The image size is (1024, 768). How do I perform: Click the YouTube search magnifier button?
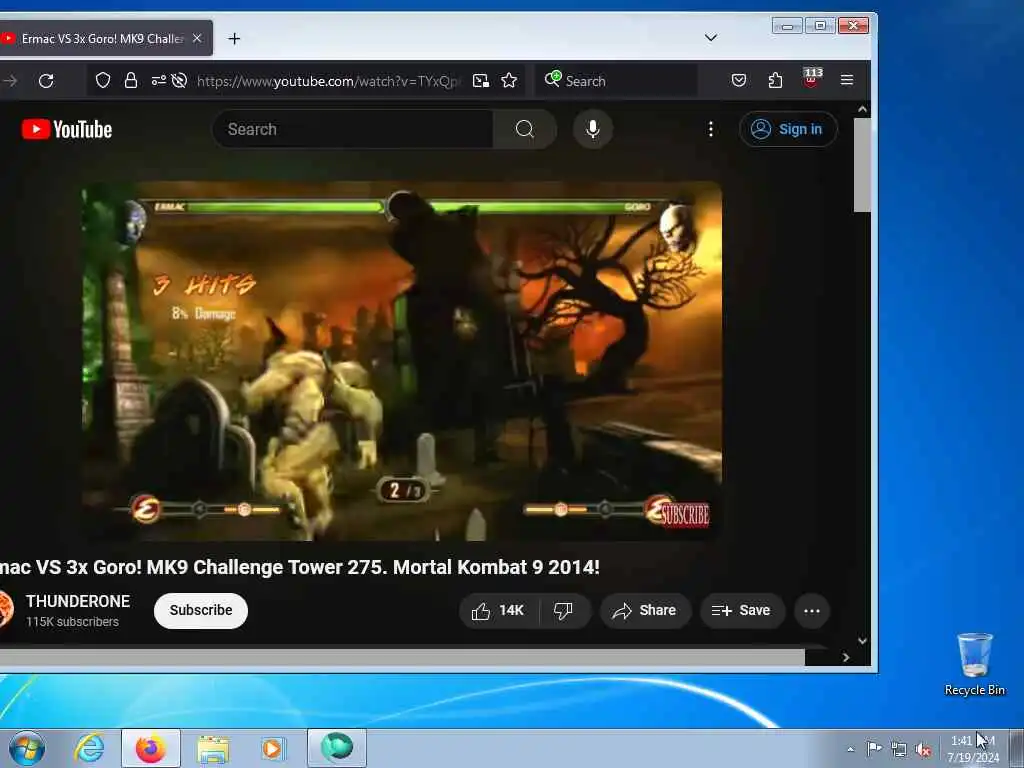click(525, 129)
